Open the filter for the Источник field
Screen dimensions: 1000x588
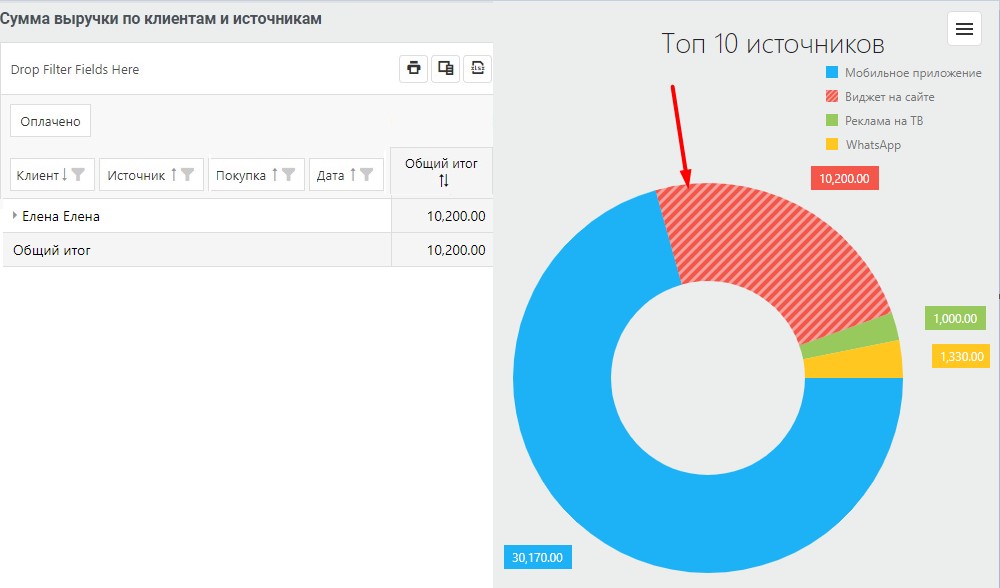[187, 175]
